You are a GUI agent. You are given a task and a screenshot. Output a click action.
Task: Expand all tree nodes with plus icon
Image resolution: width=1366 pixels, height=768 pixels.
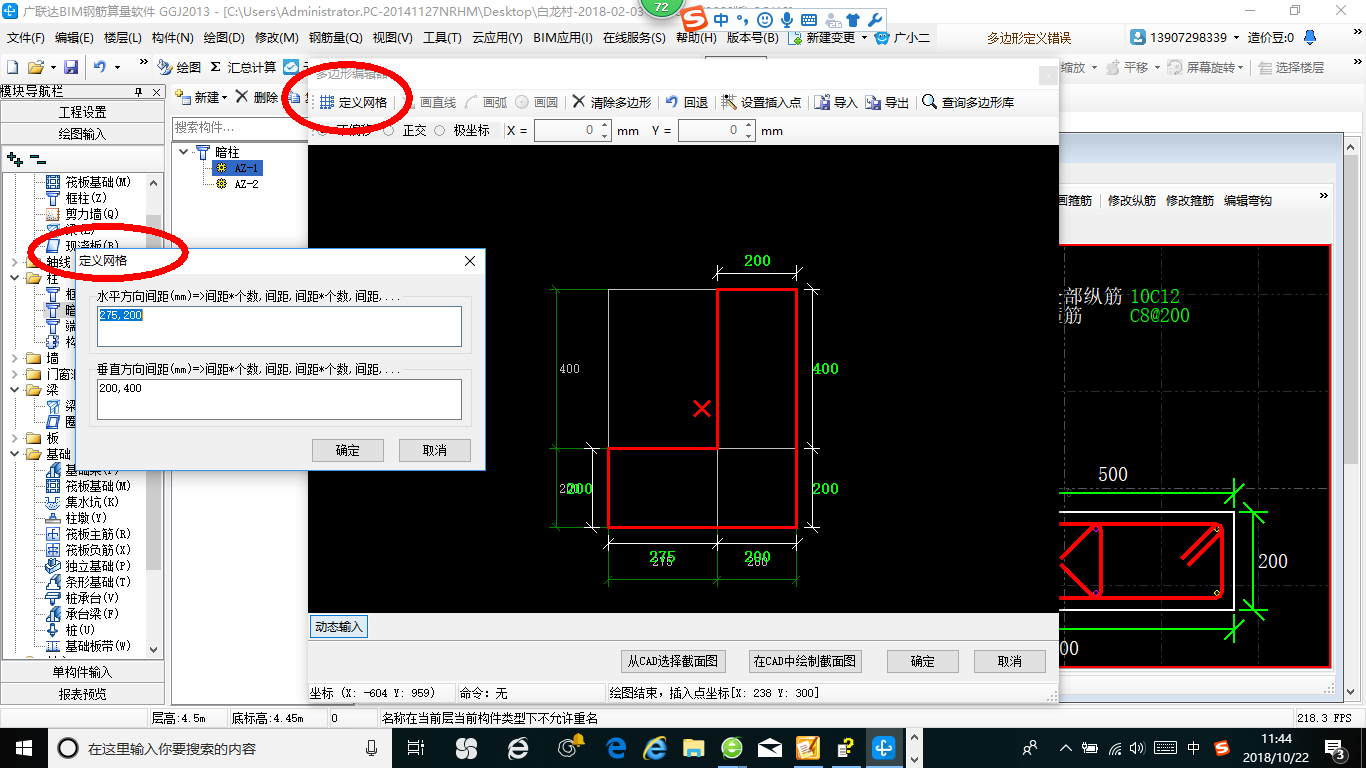[14, 158]
